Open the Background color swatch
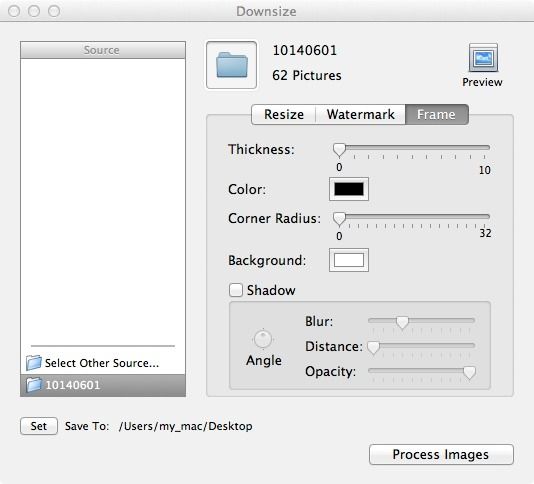Screen dimensions: 534x484 pos(349,260)
